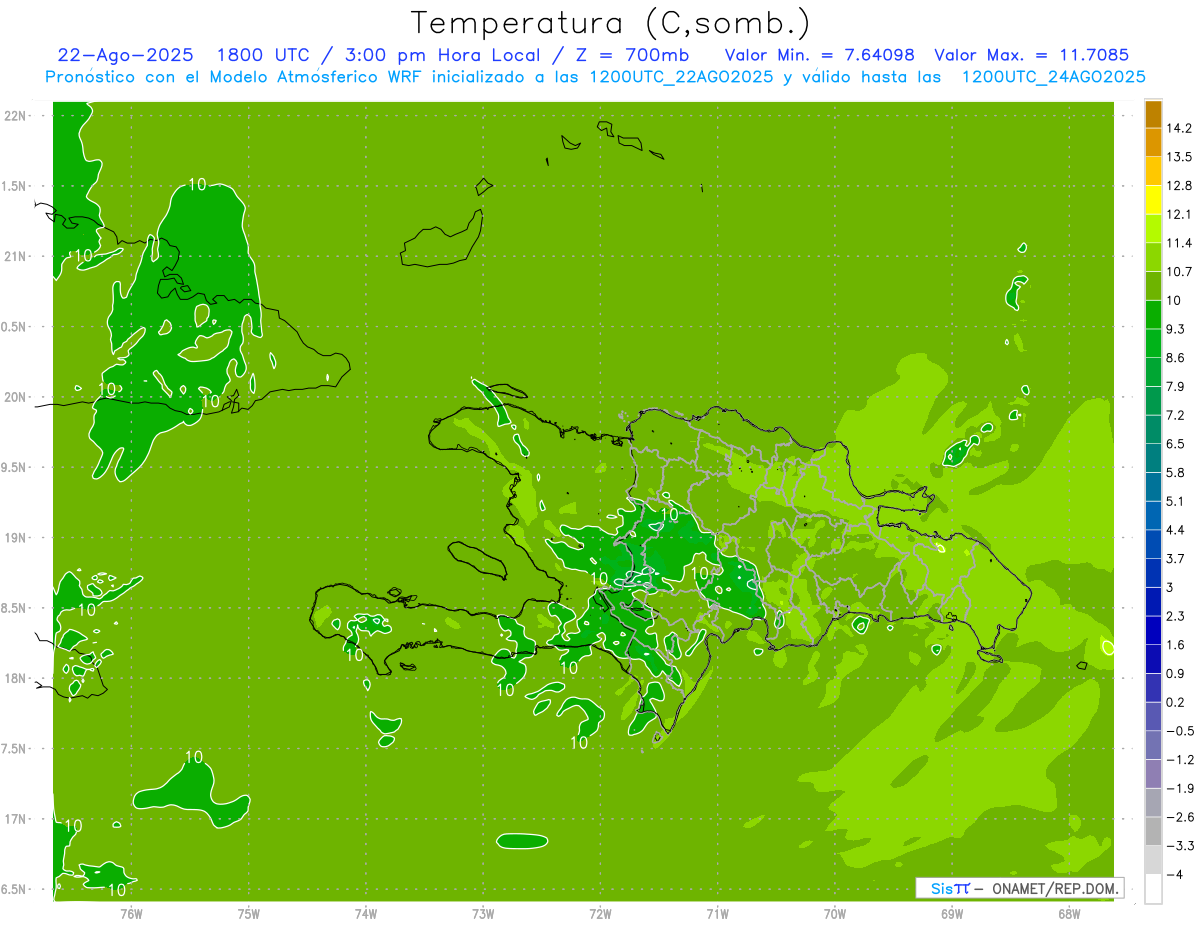Viewport: 1200px width, 927px height.
Task: Click the "12.8" color scale label
Action: (1180, 186)
